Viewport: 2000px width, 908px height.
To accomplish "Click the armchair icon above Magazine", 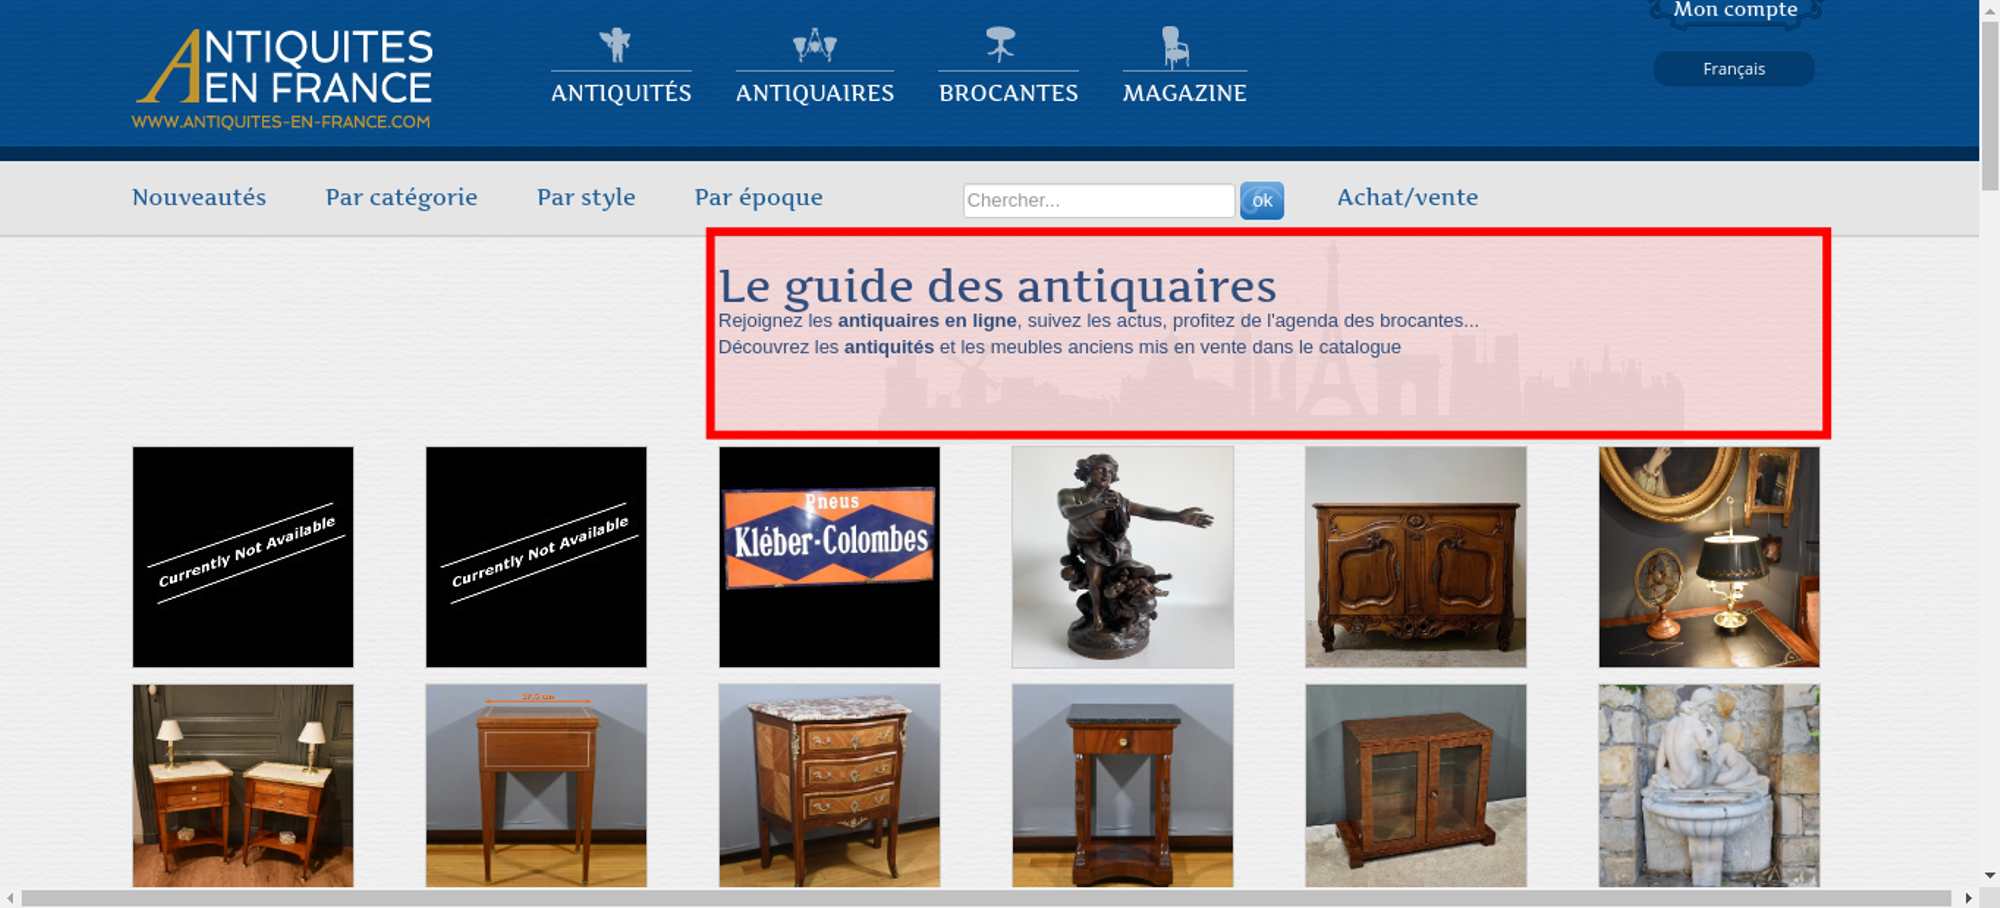I will coord(1175,47).
